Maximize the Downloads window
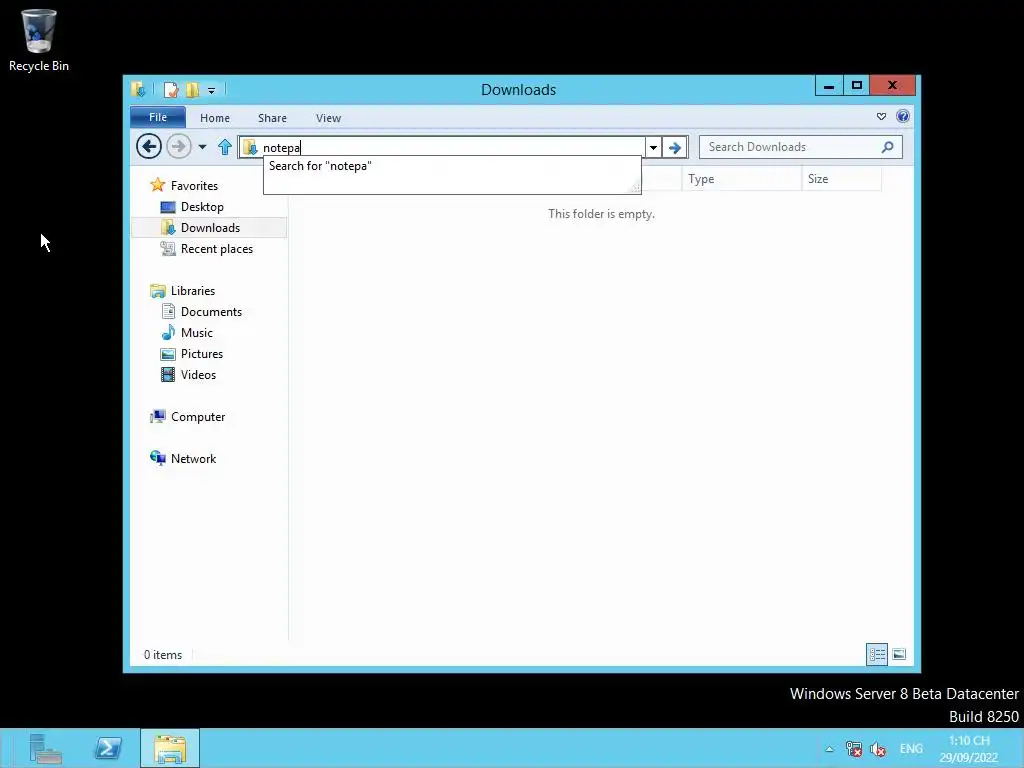 857,86
